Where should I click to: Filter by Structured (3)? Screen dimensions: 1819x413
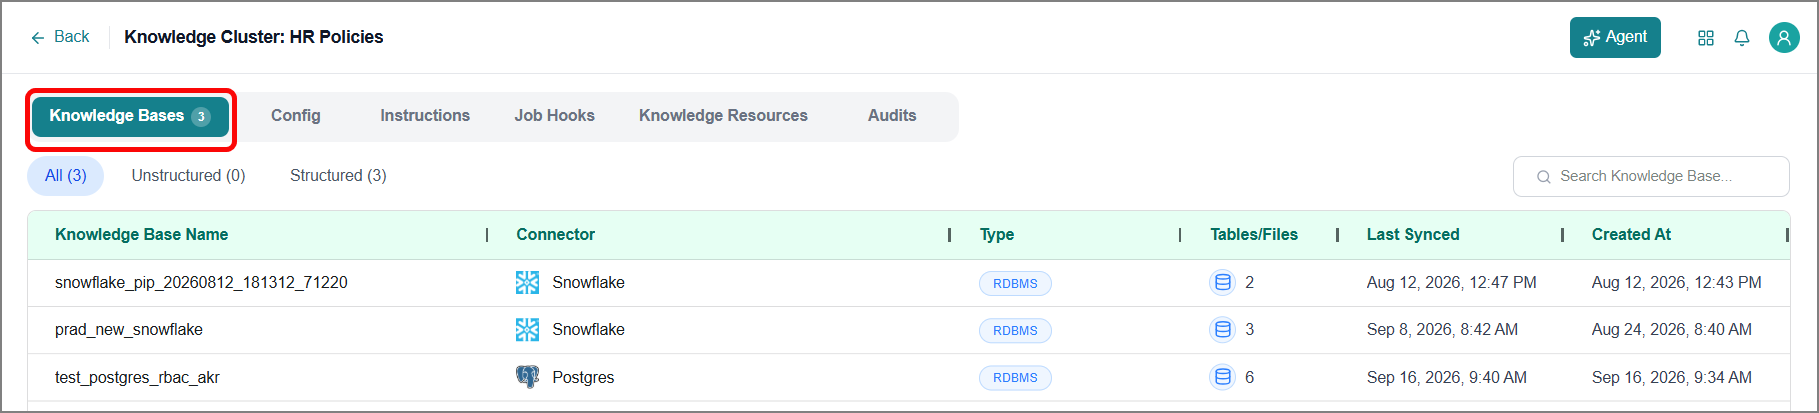(x=338, y=176)
